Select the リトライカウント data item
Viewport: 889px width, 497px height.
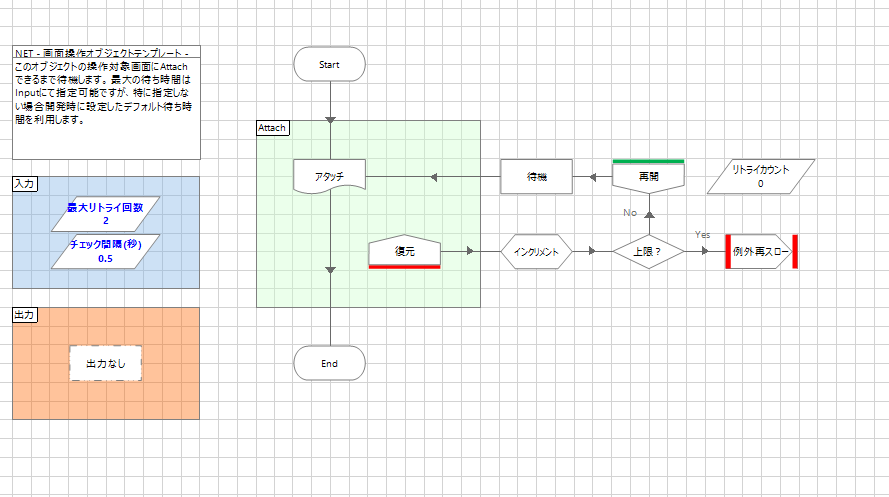click(x=760, y=177)
